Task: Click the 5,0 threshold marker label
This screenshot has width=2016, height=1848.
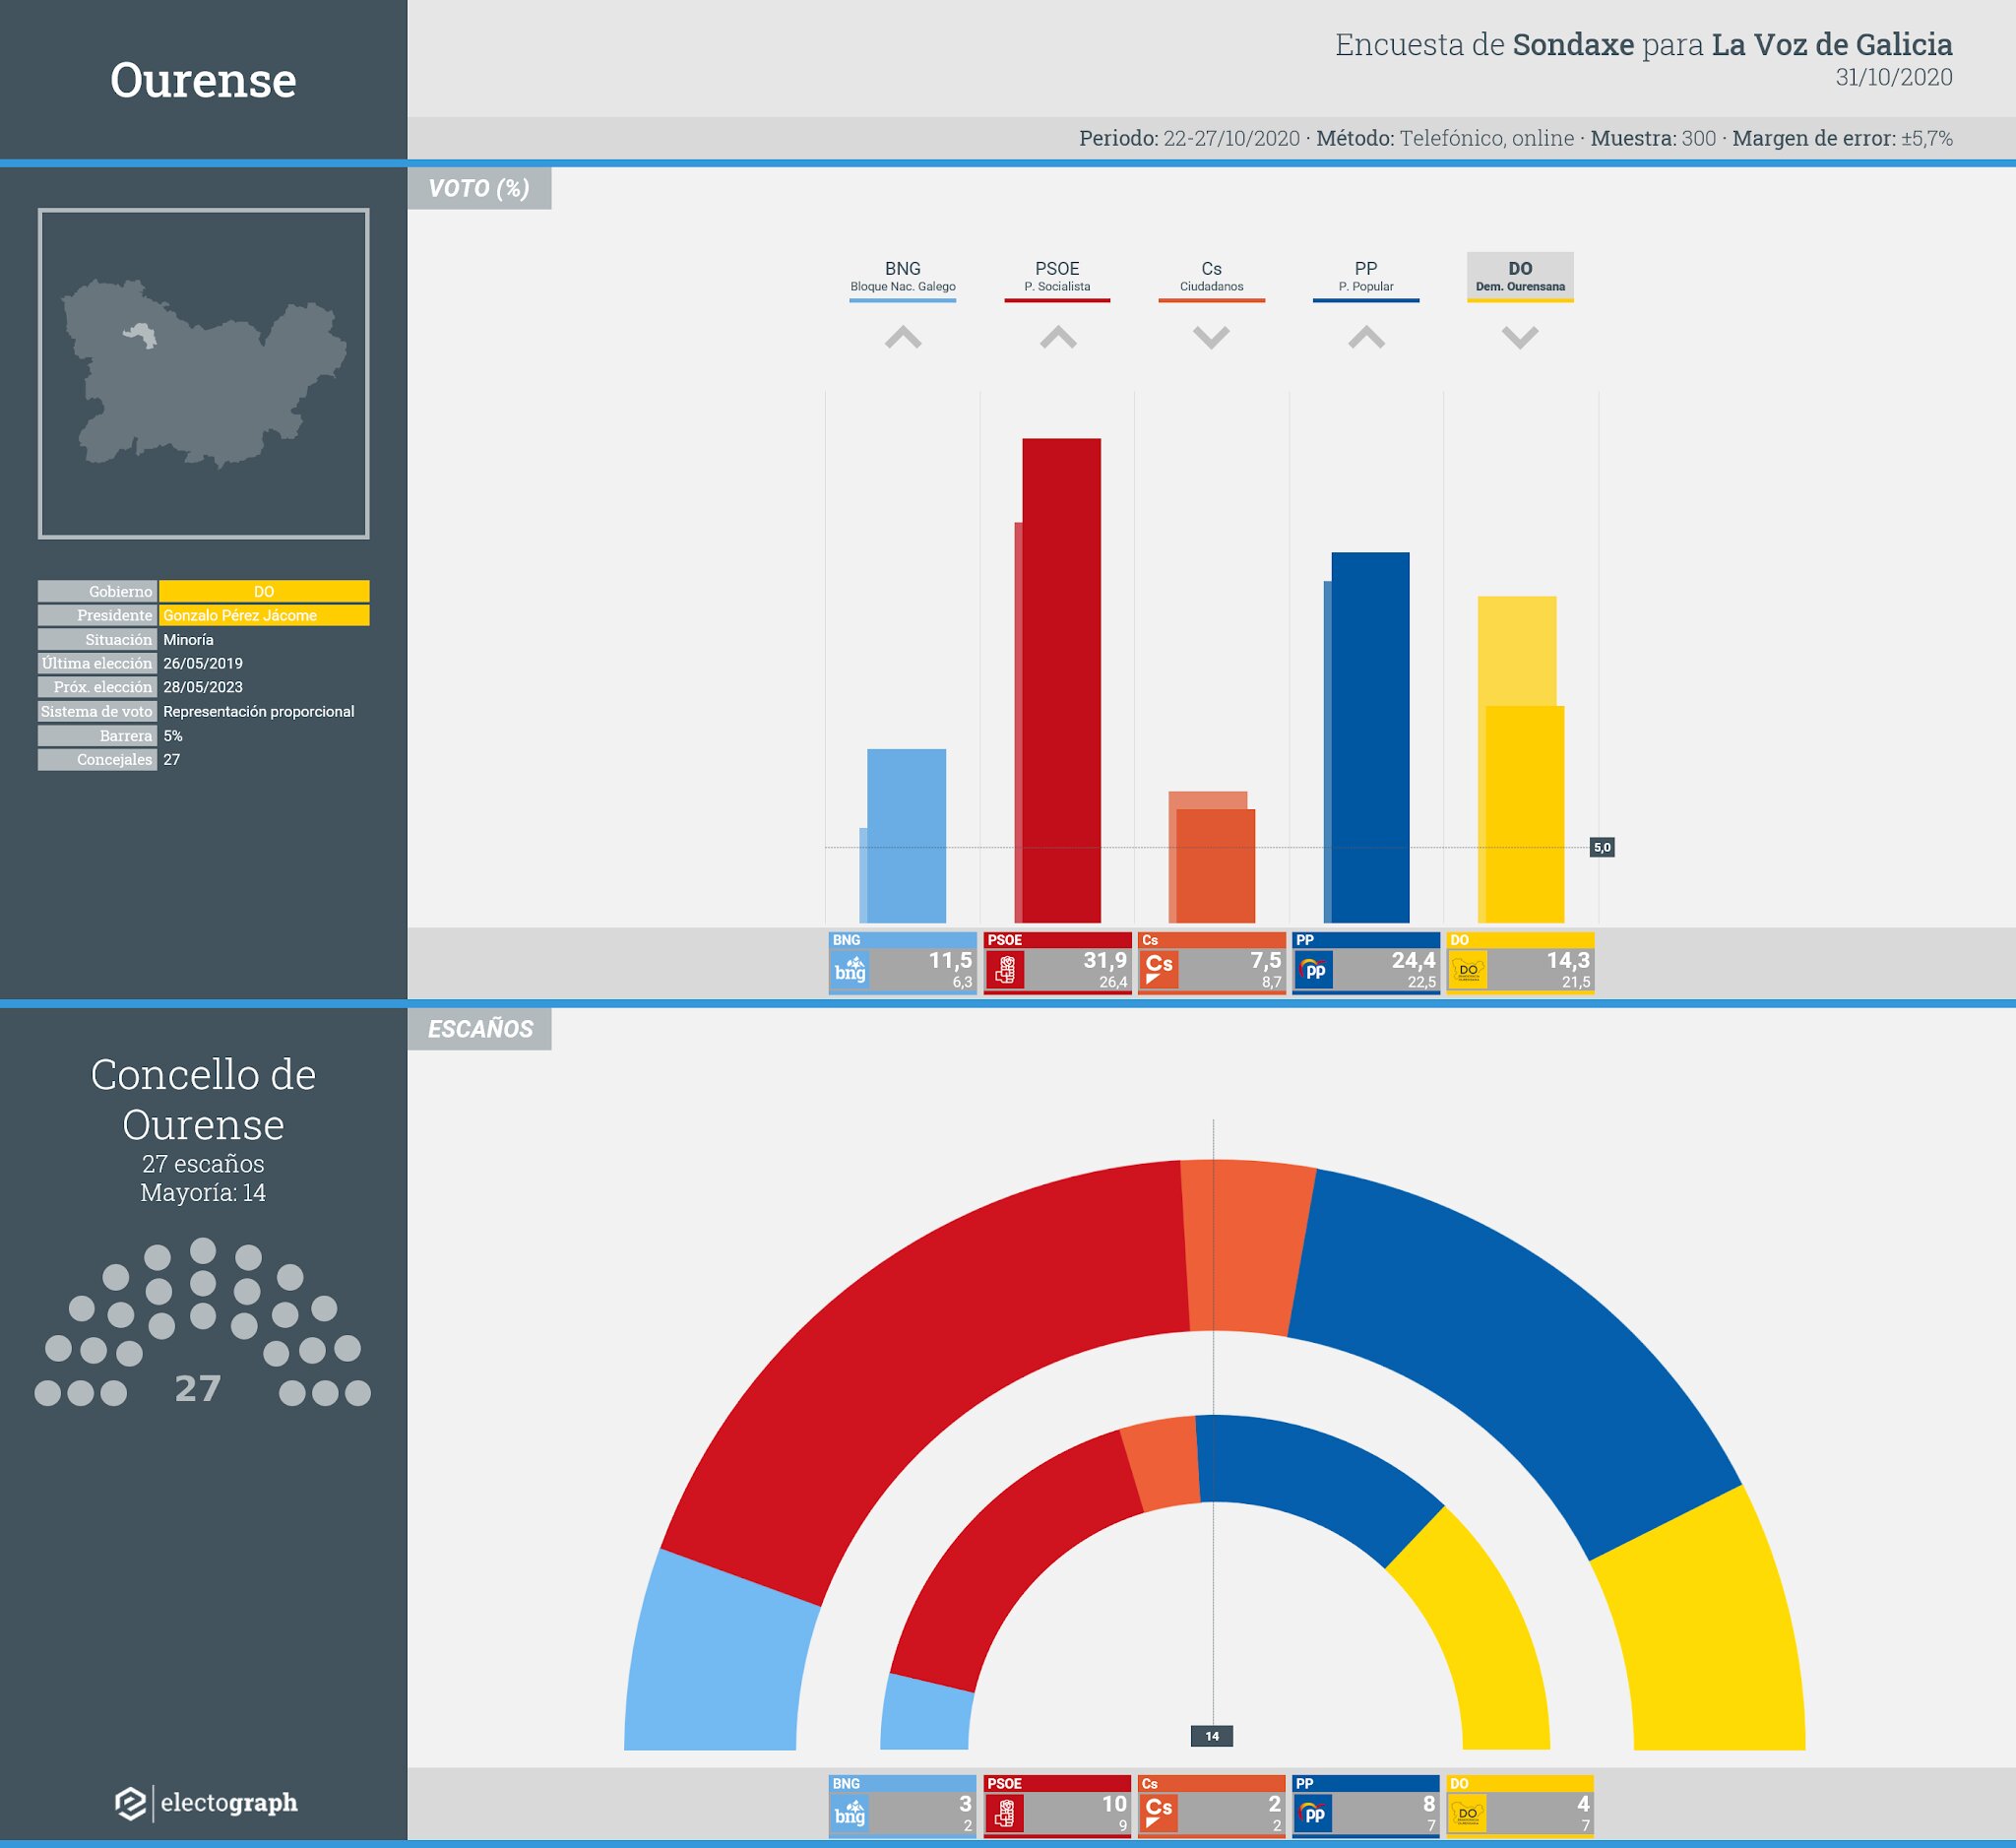Action: coord(1602,847)
